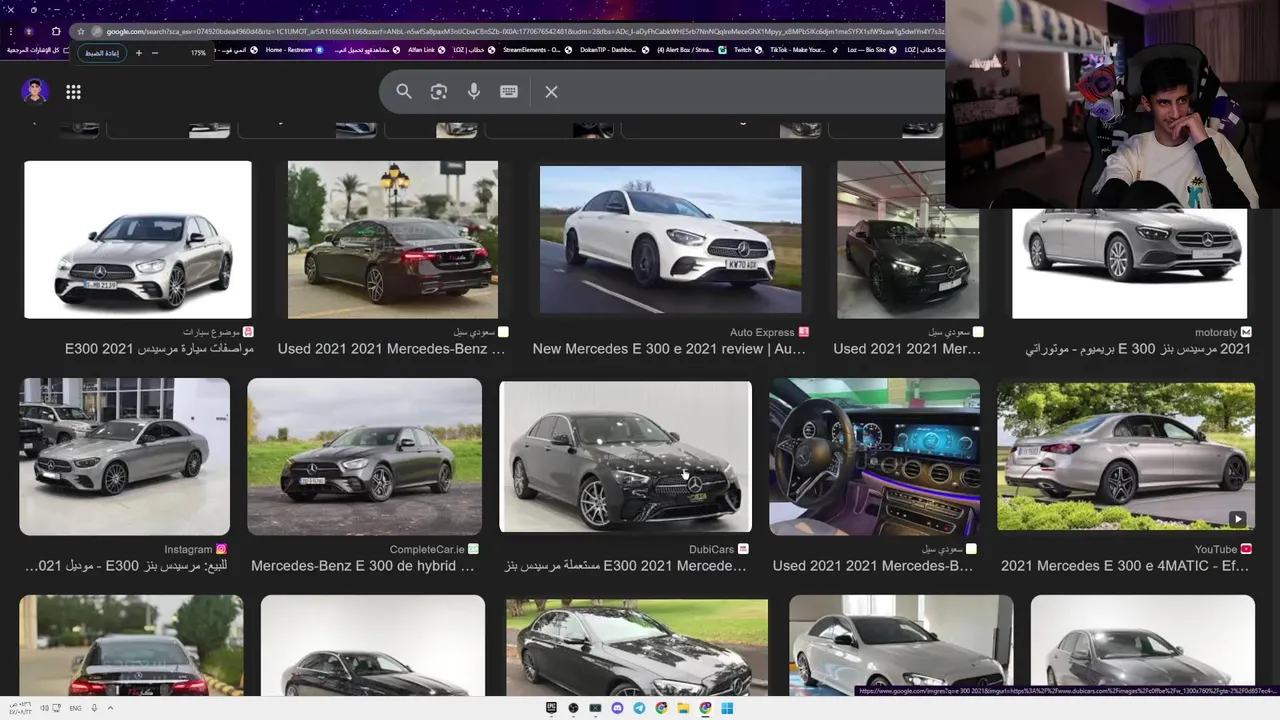Open the DubiCars black Mercedes thumbnail
Screen dimensions: 1280x720
tap(625, 457)
